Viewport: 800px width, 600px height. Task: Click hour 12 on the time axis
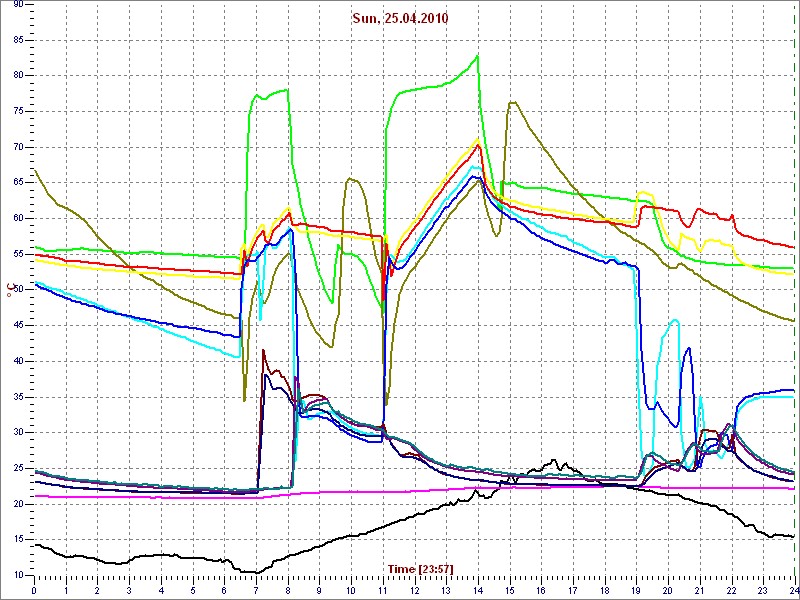[x=414, y=590]
